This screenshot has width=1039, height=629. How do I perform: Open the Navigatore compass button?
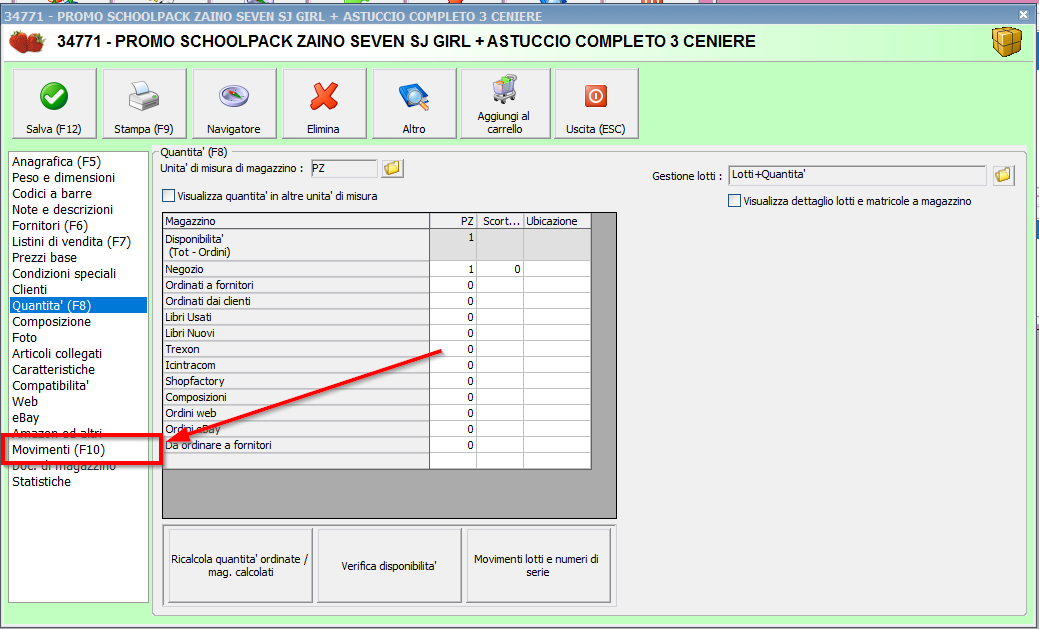pyautogui.click(x=234, y=103)
